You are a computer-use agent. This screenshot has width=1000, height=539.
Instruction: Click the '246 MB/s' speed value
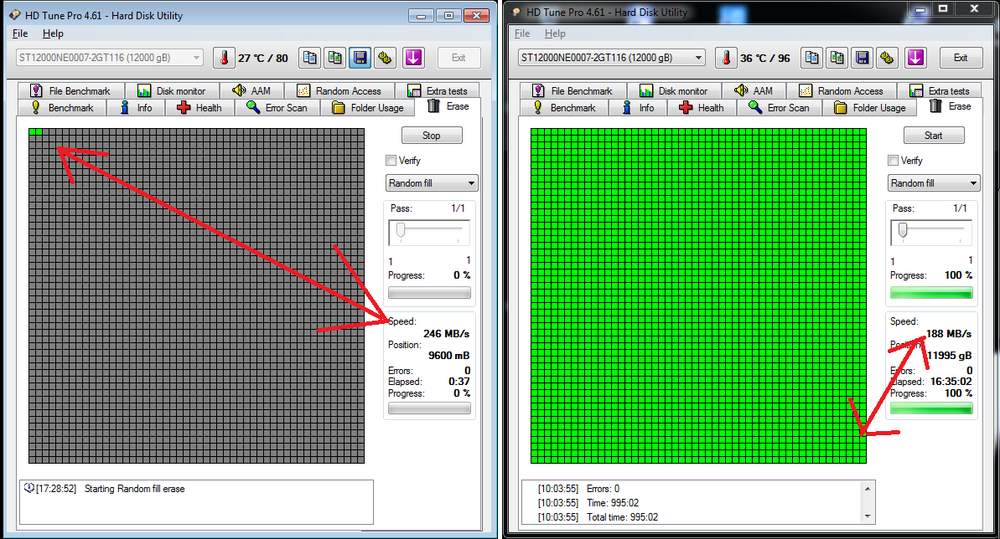click(446, 334)
